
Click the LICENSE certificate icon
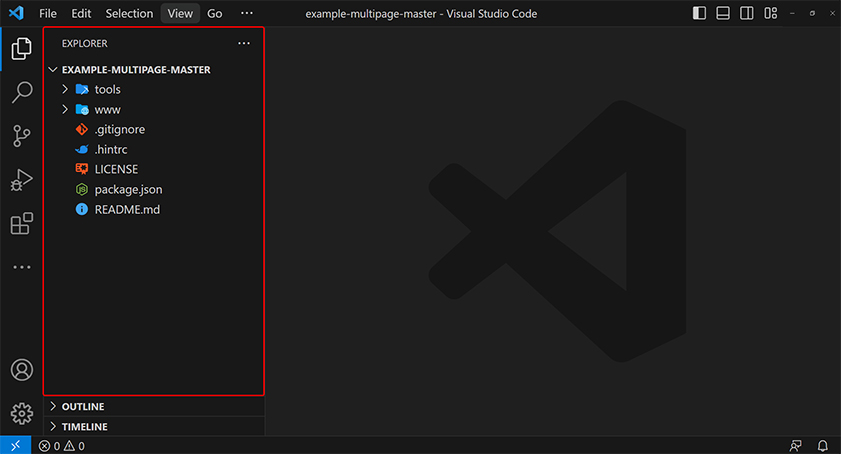(82, 169)
